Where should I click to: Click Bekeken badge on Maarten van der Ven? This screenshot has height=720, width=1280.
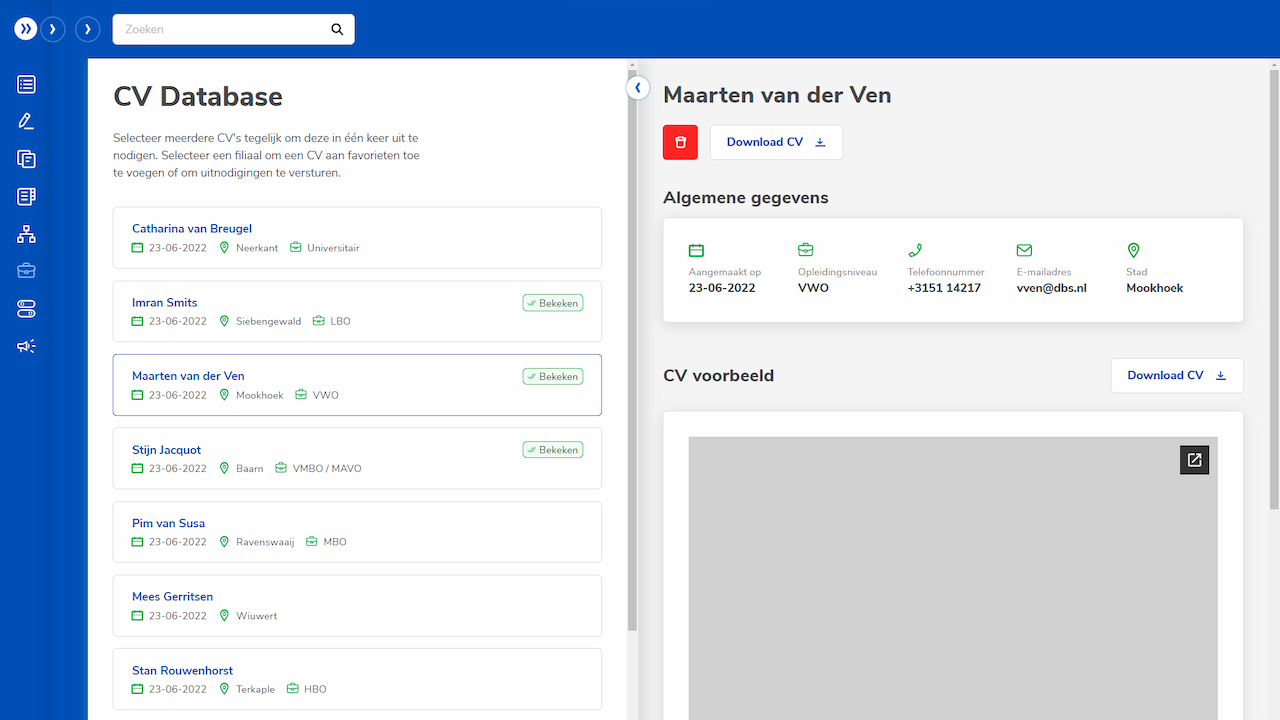tap(552, 376)
